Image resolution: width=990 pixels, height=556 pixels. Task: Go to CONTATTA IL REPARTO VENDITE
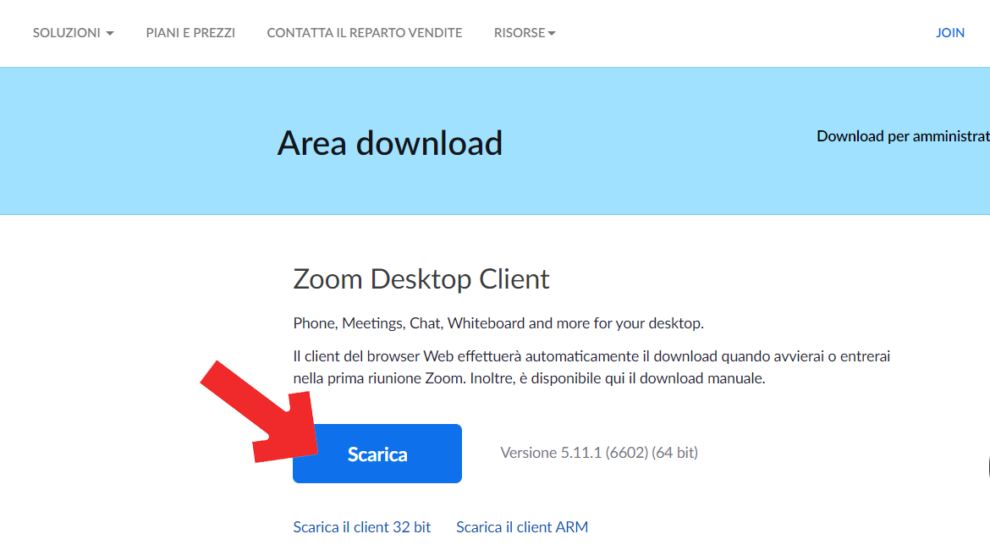point(364,33)
